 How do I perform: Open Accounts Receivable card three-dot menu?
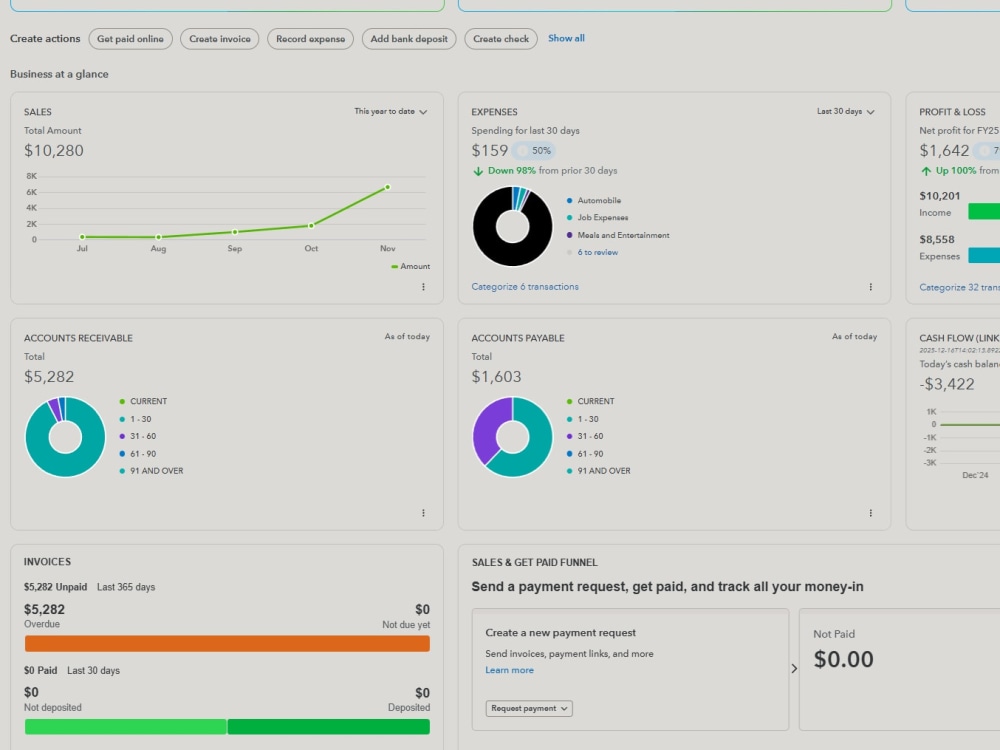coord(423,513)
